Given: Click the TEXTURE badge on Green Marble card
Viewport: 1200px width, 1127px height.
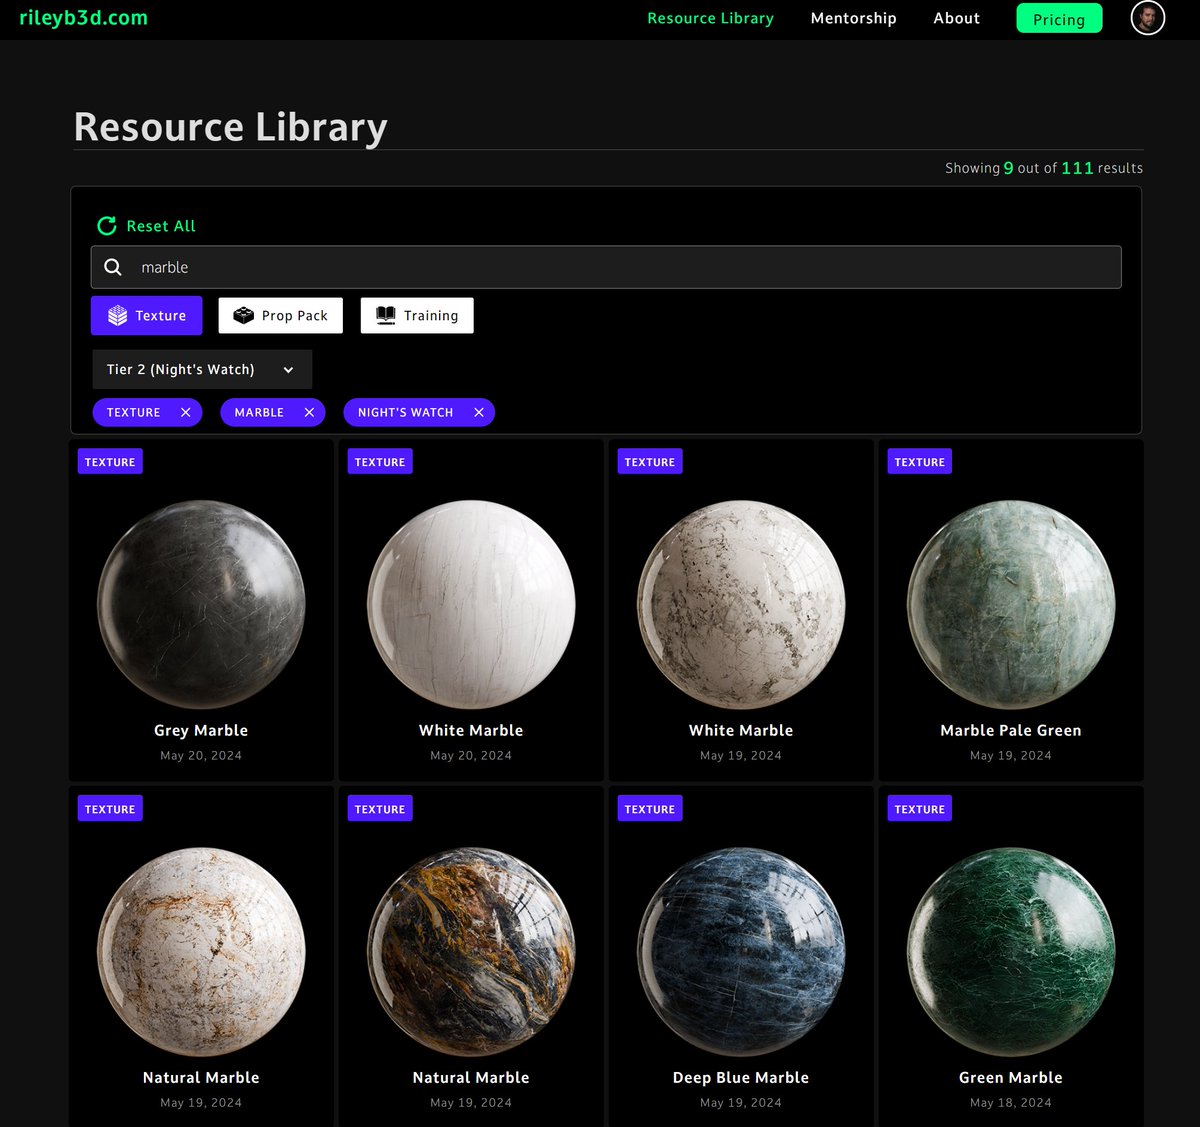Looking at the screenshot, I should (x=919, y=808).
